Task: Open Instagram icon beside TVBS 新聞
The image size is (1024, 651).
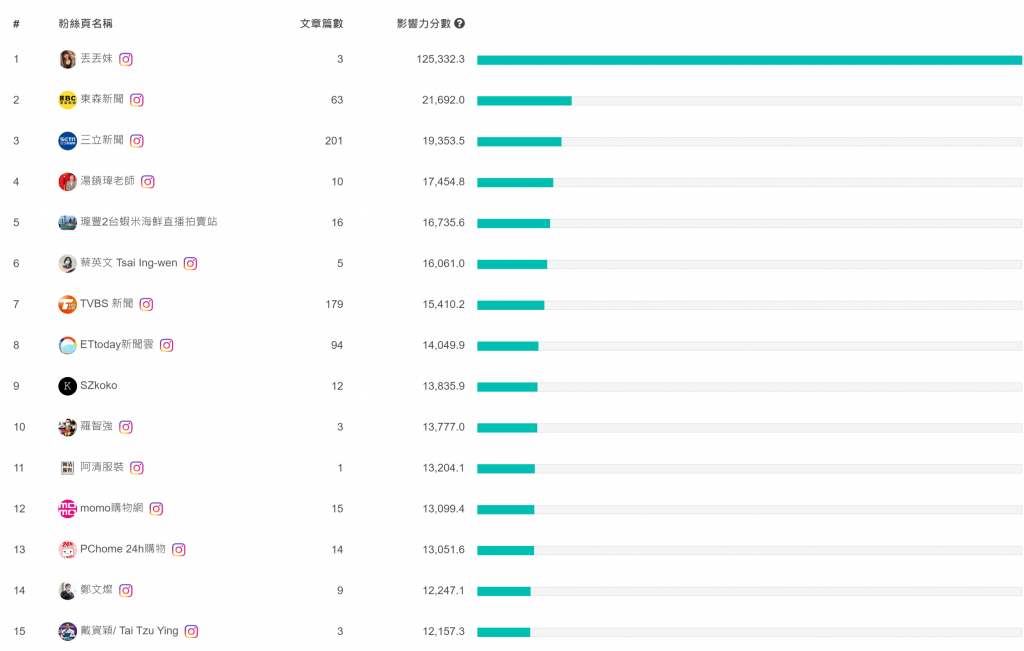Action: (146, 304)
